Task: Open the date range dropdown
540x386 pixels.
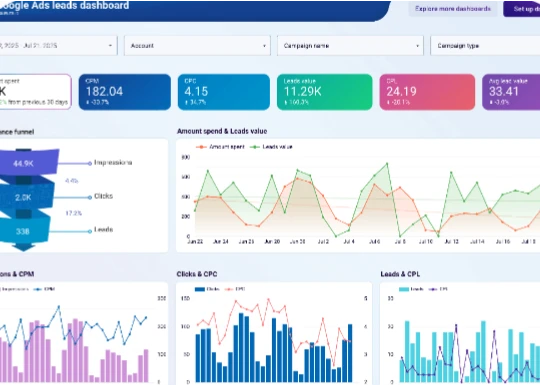Action: 58,45
